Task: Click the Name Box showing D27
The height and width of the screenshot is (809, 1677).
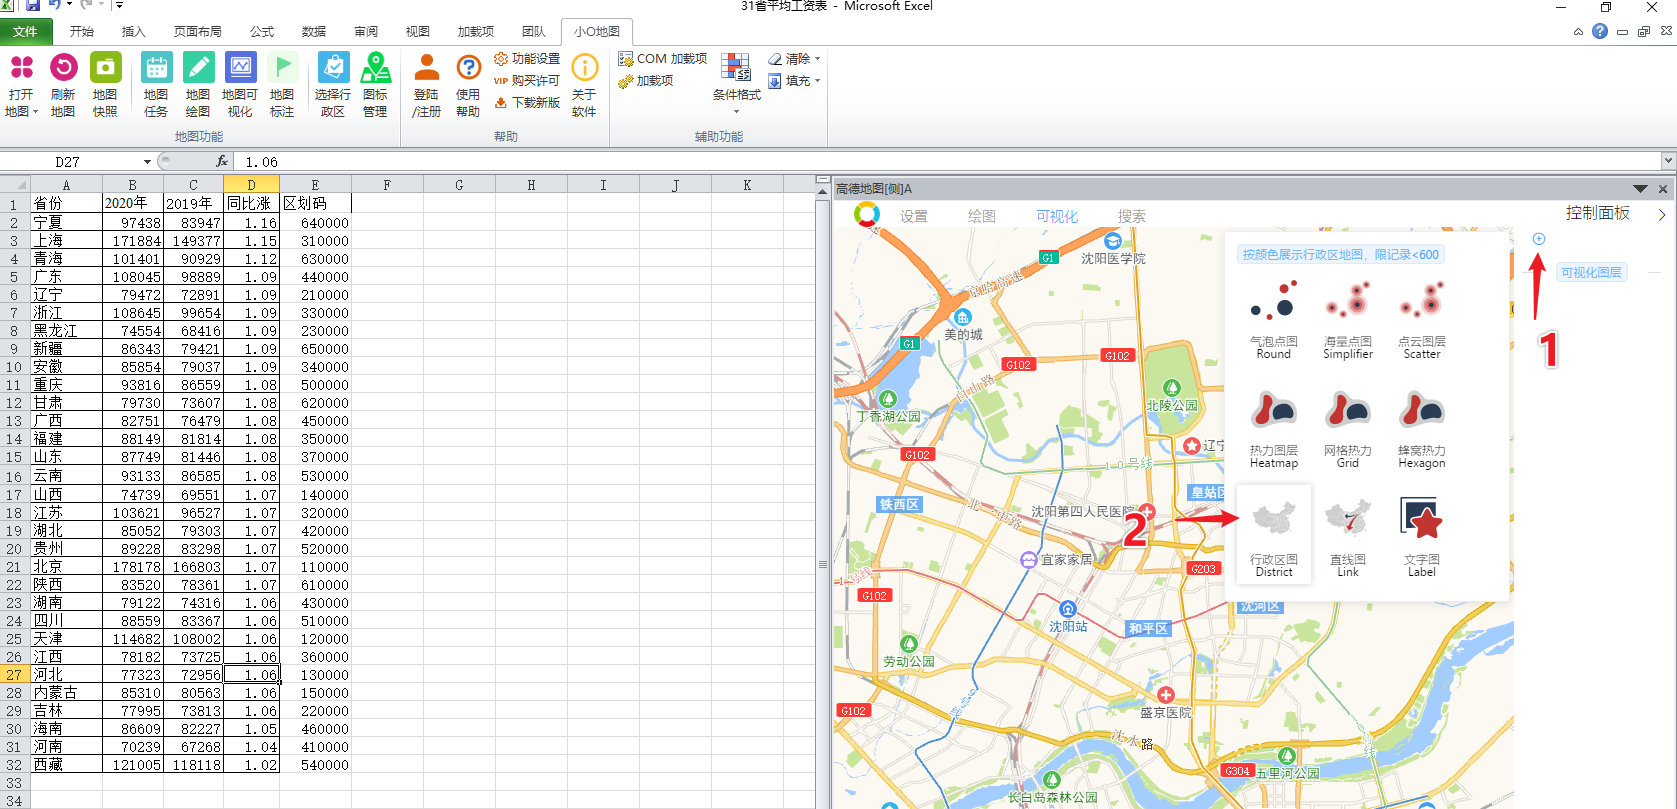Action: click(68, 162)
